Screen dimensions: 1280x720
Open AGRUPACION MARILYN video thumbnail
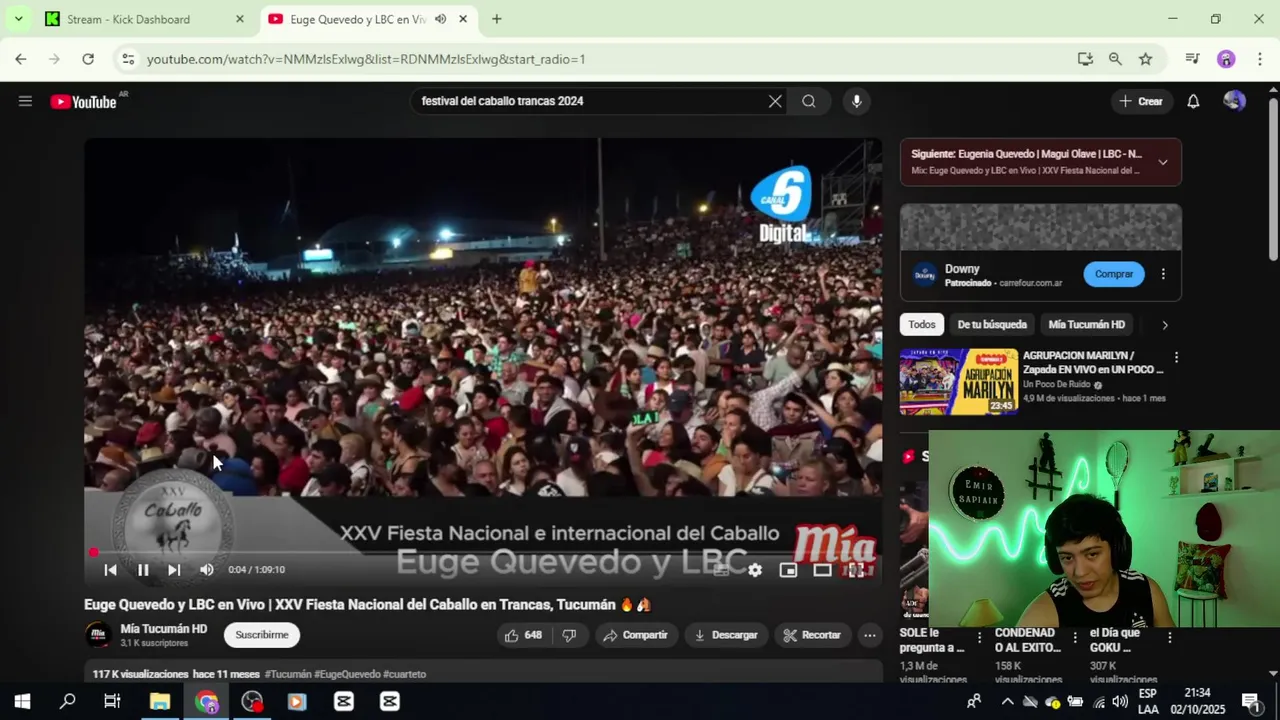pyautogui.click(x=959, y=381)
